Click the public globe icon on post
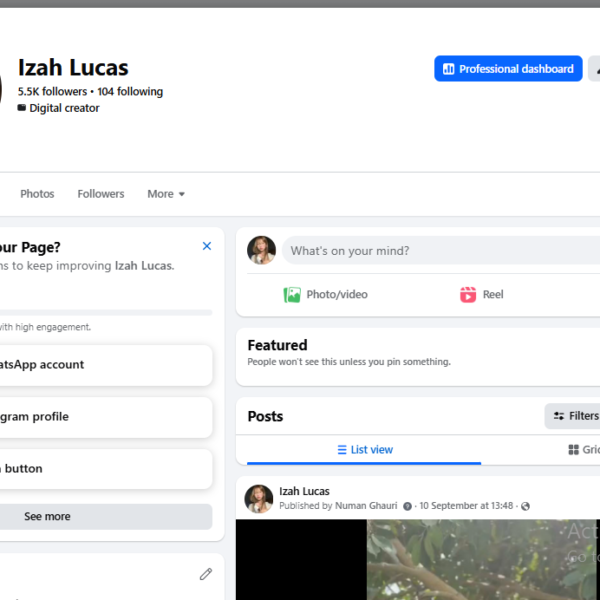The width and height of the screenshot is (600, 600). pyautogui.click(x=525, y=506)
